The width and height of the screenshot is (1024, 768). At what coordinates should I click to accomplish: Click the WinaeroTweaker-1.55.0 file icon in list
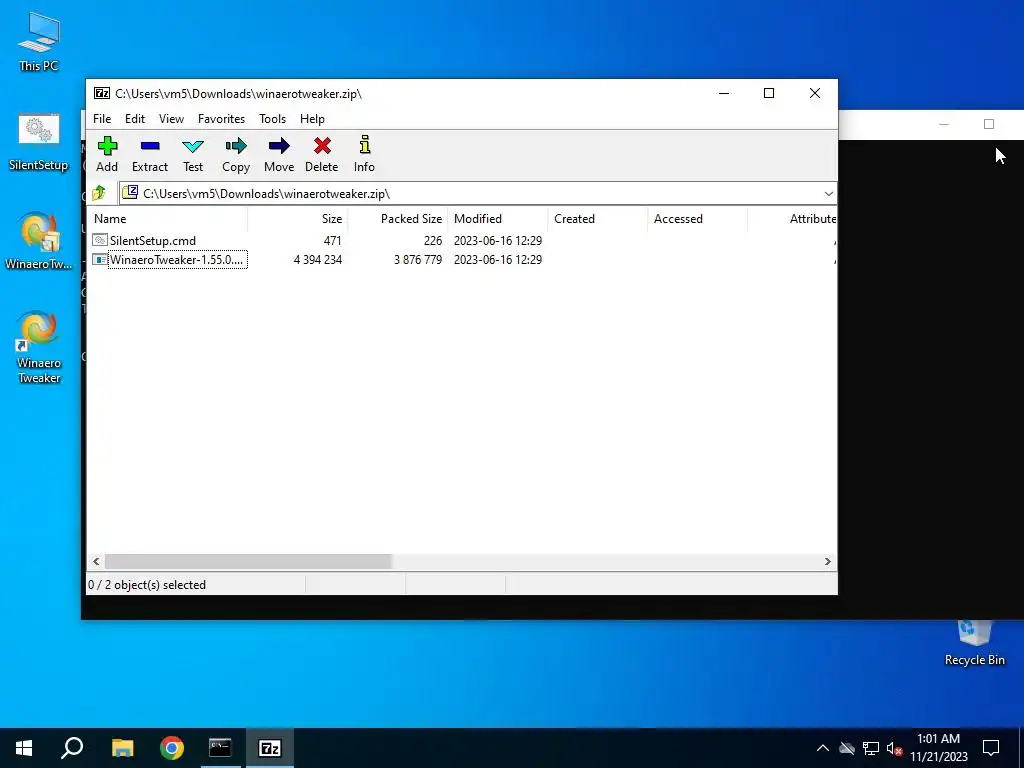tap(100, 260)
